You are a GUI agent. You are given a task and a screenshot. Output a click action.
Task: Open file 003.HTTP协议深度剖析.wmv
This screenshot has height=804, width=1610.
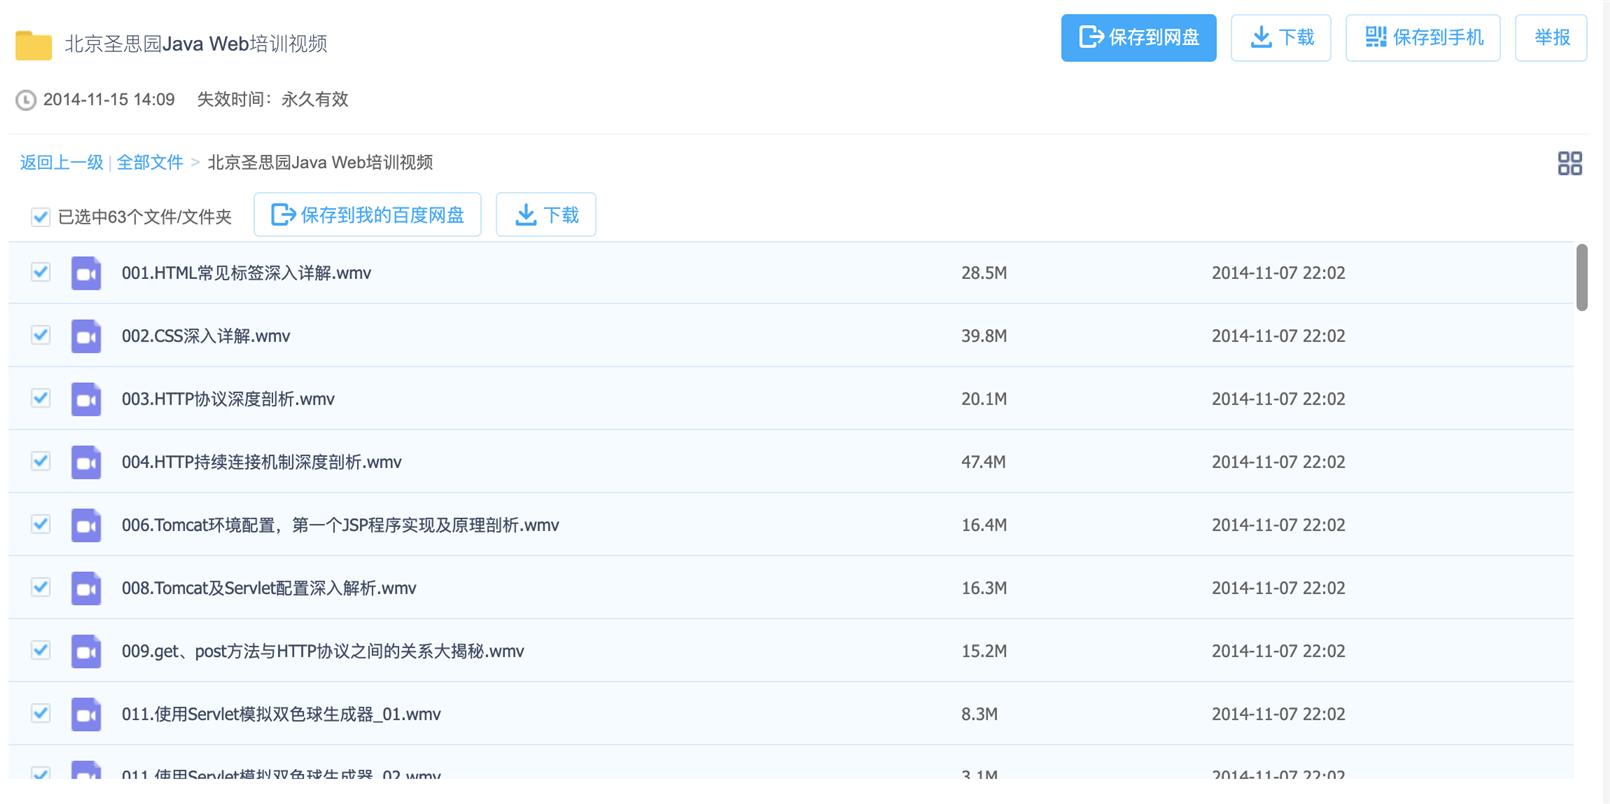click(x=228, y=399)
